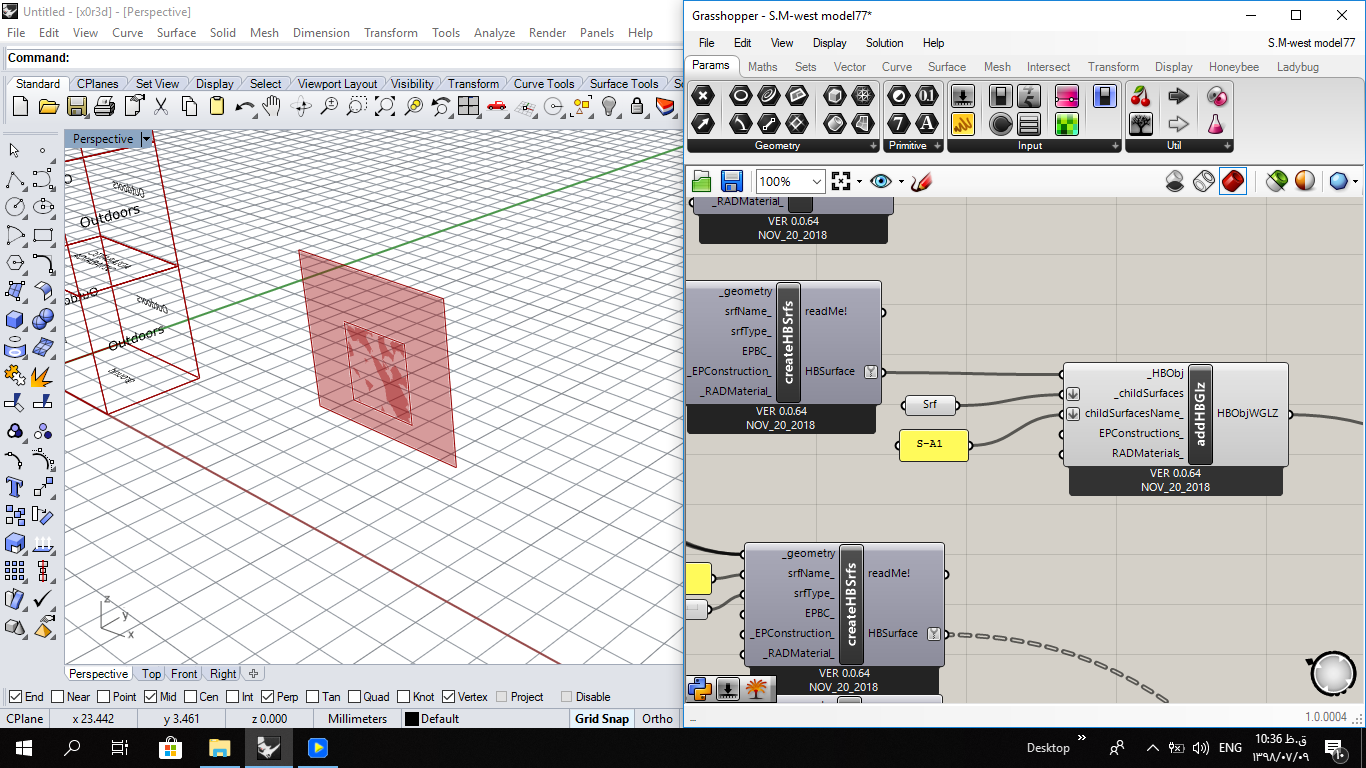1366x768 pixels.
Task: Open the Print icon in Rhino toolbar
Action: click(105, 106)
